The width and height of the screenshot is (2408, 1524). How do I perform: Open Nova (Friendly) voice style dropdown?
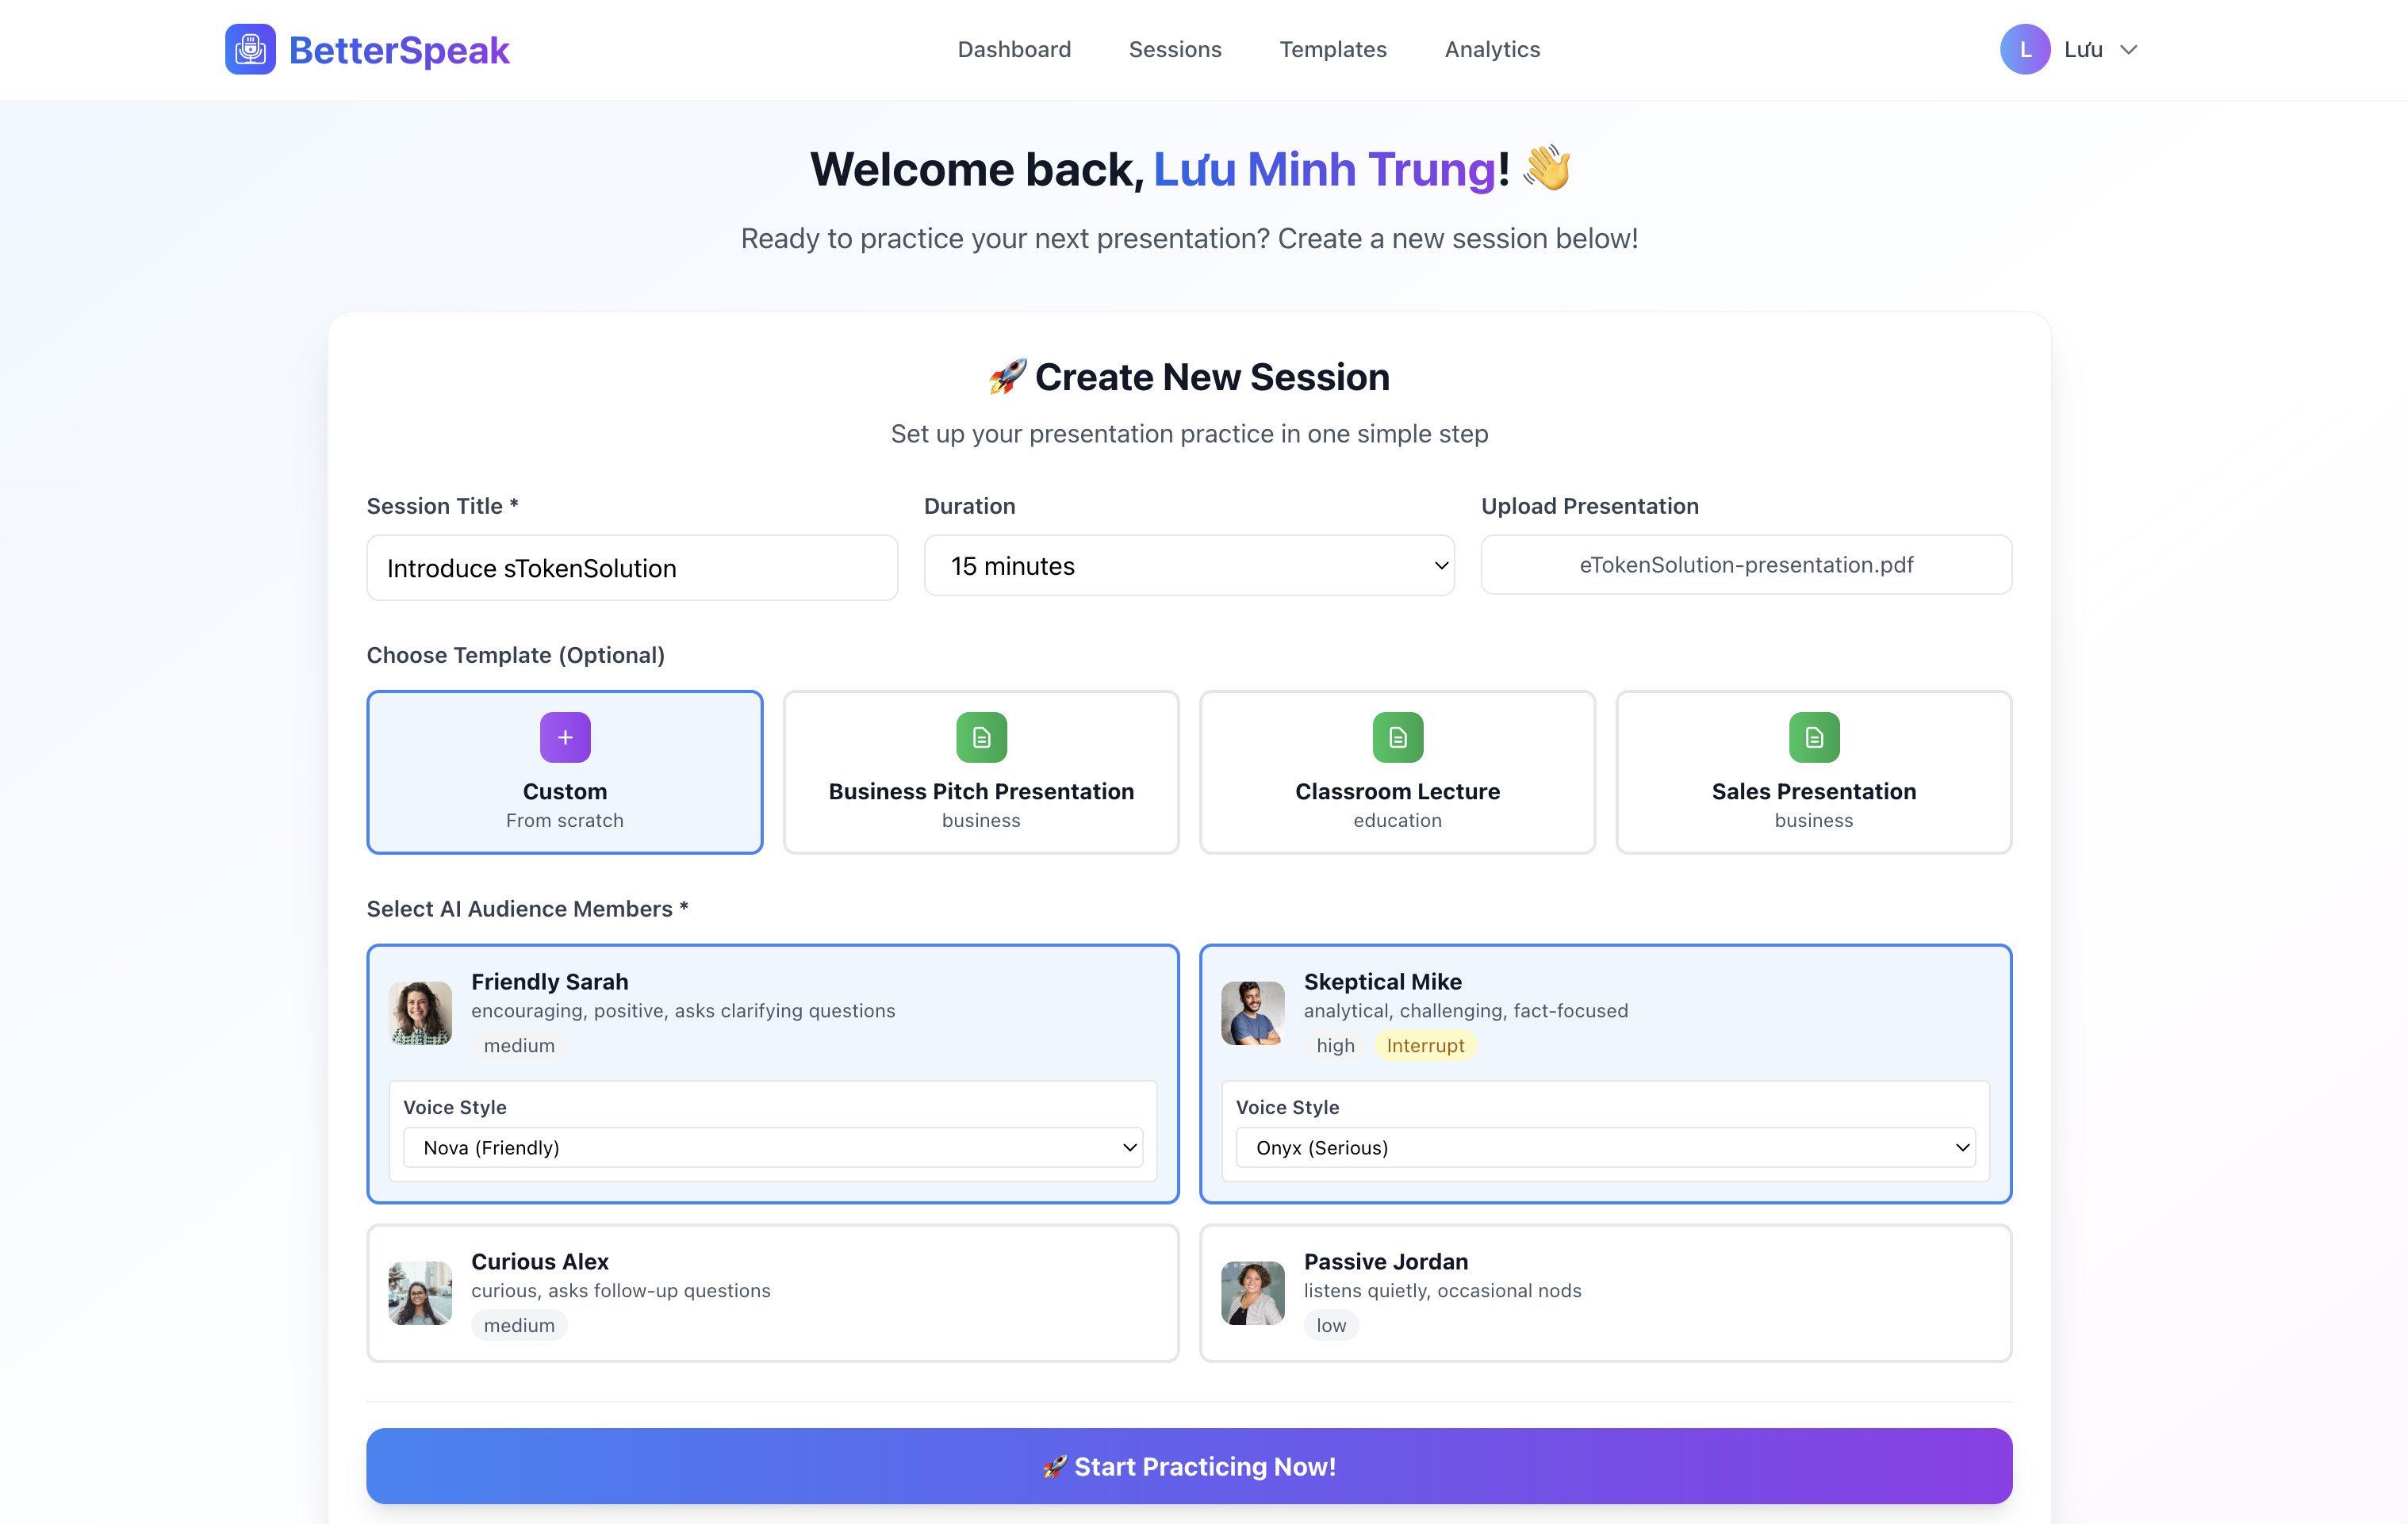[772, 1147]
